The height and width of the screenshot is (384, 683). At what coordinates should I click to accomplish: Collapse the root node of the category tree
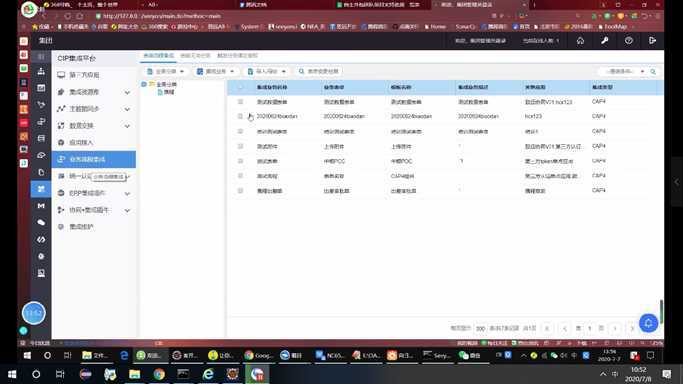point(144,84)
